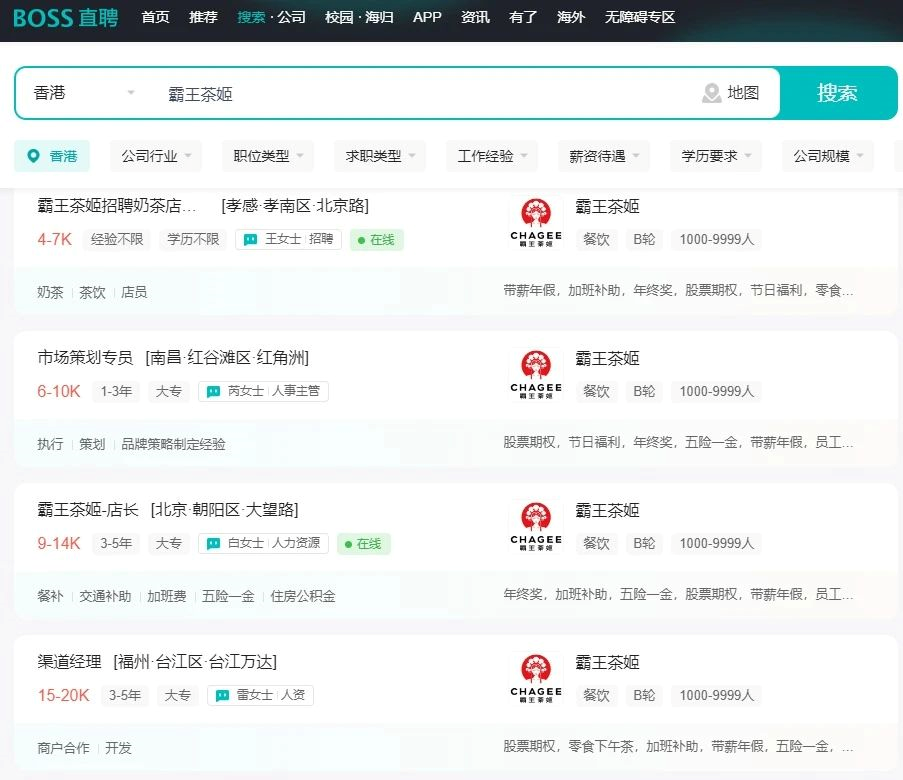This screenshot has width=903, height=780.
Task: Click the recruiter tag 雷女士 人资
Action: click(x=260, y=696)
